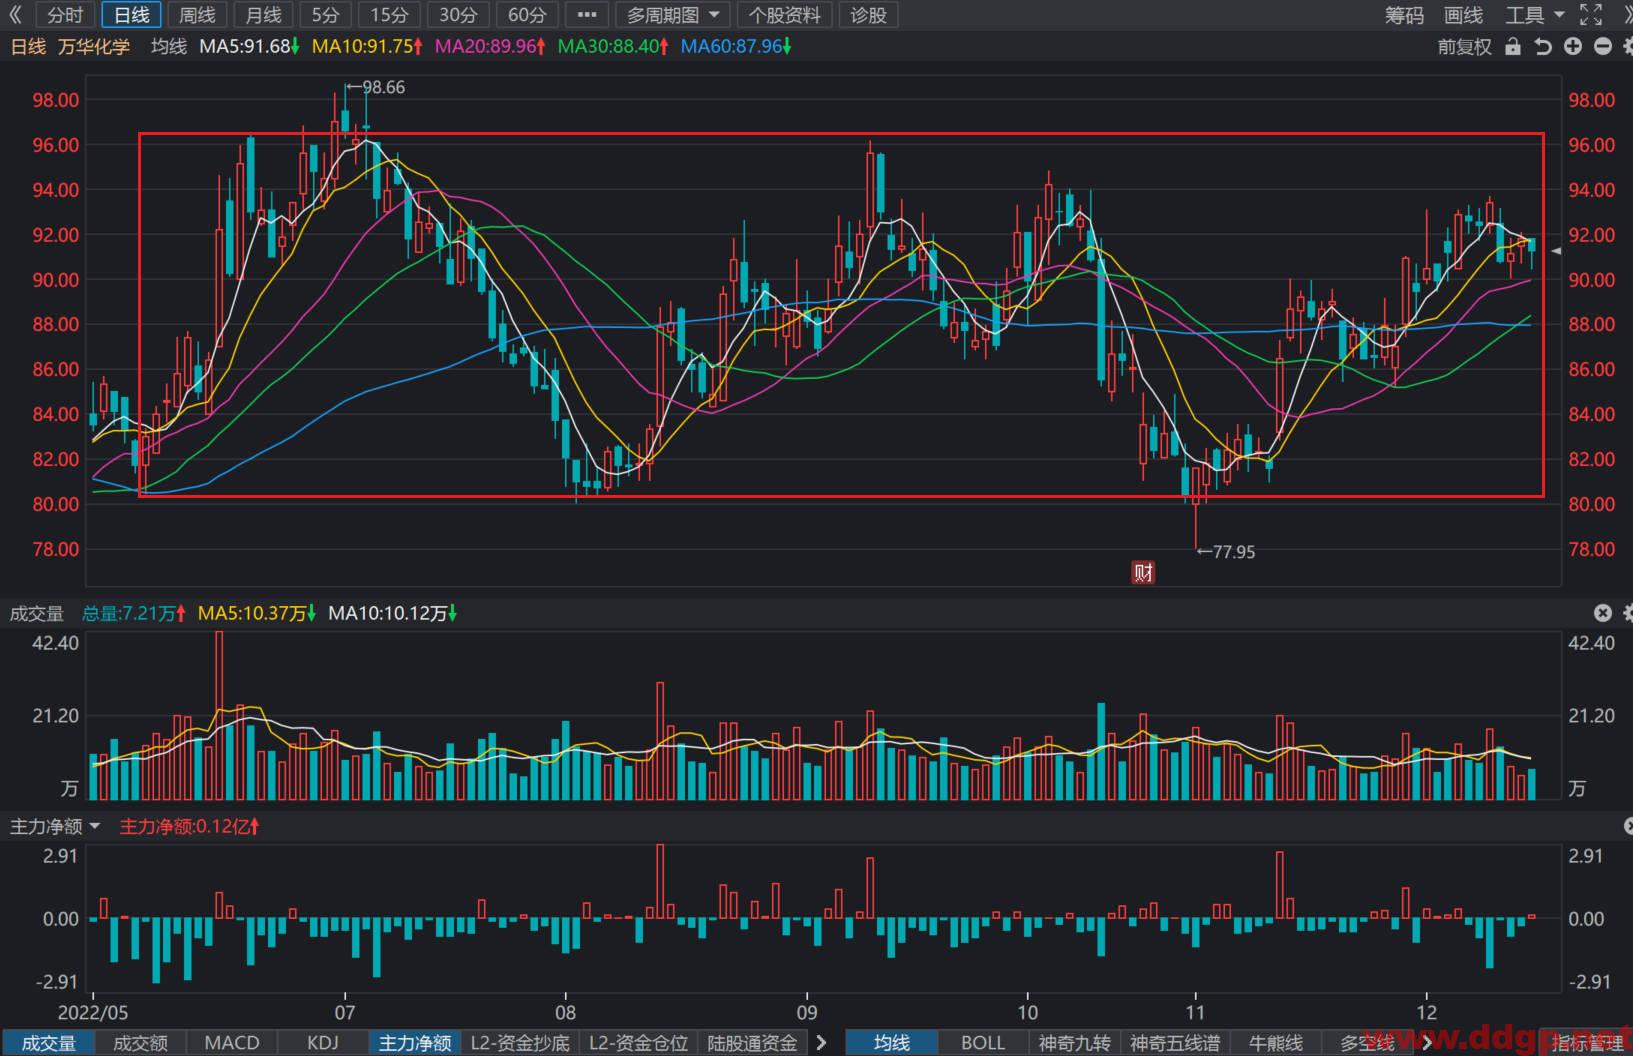Collapse panel with left double-chevron icon

click(15, 15)
